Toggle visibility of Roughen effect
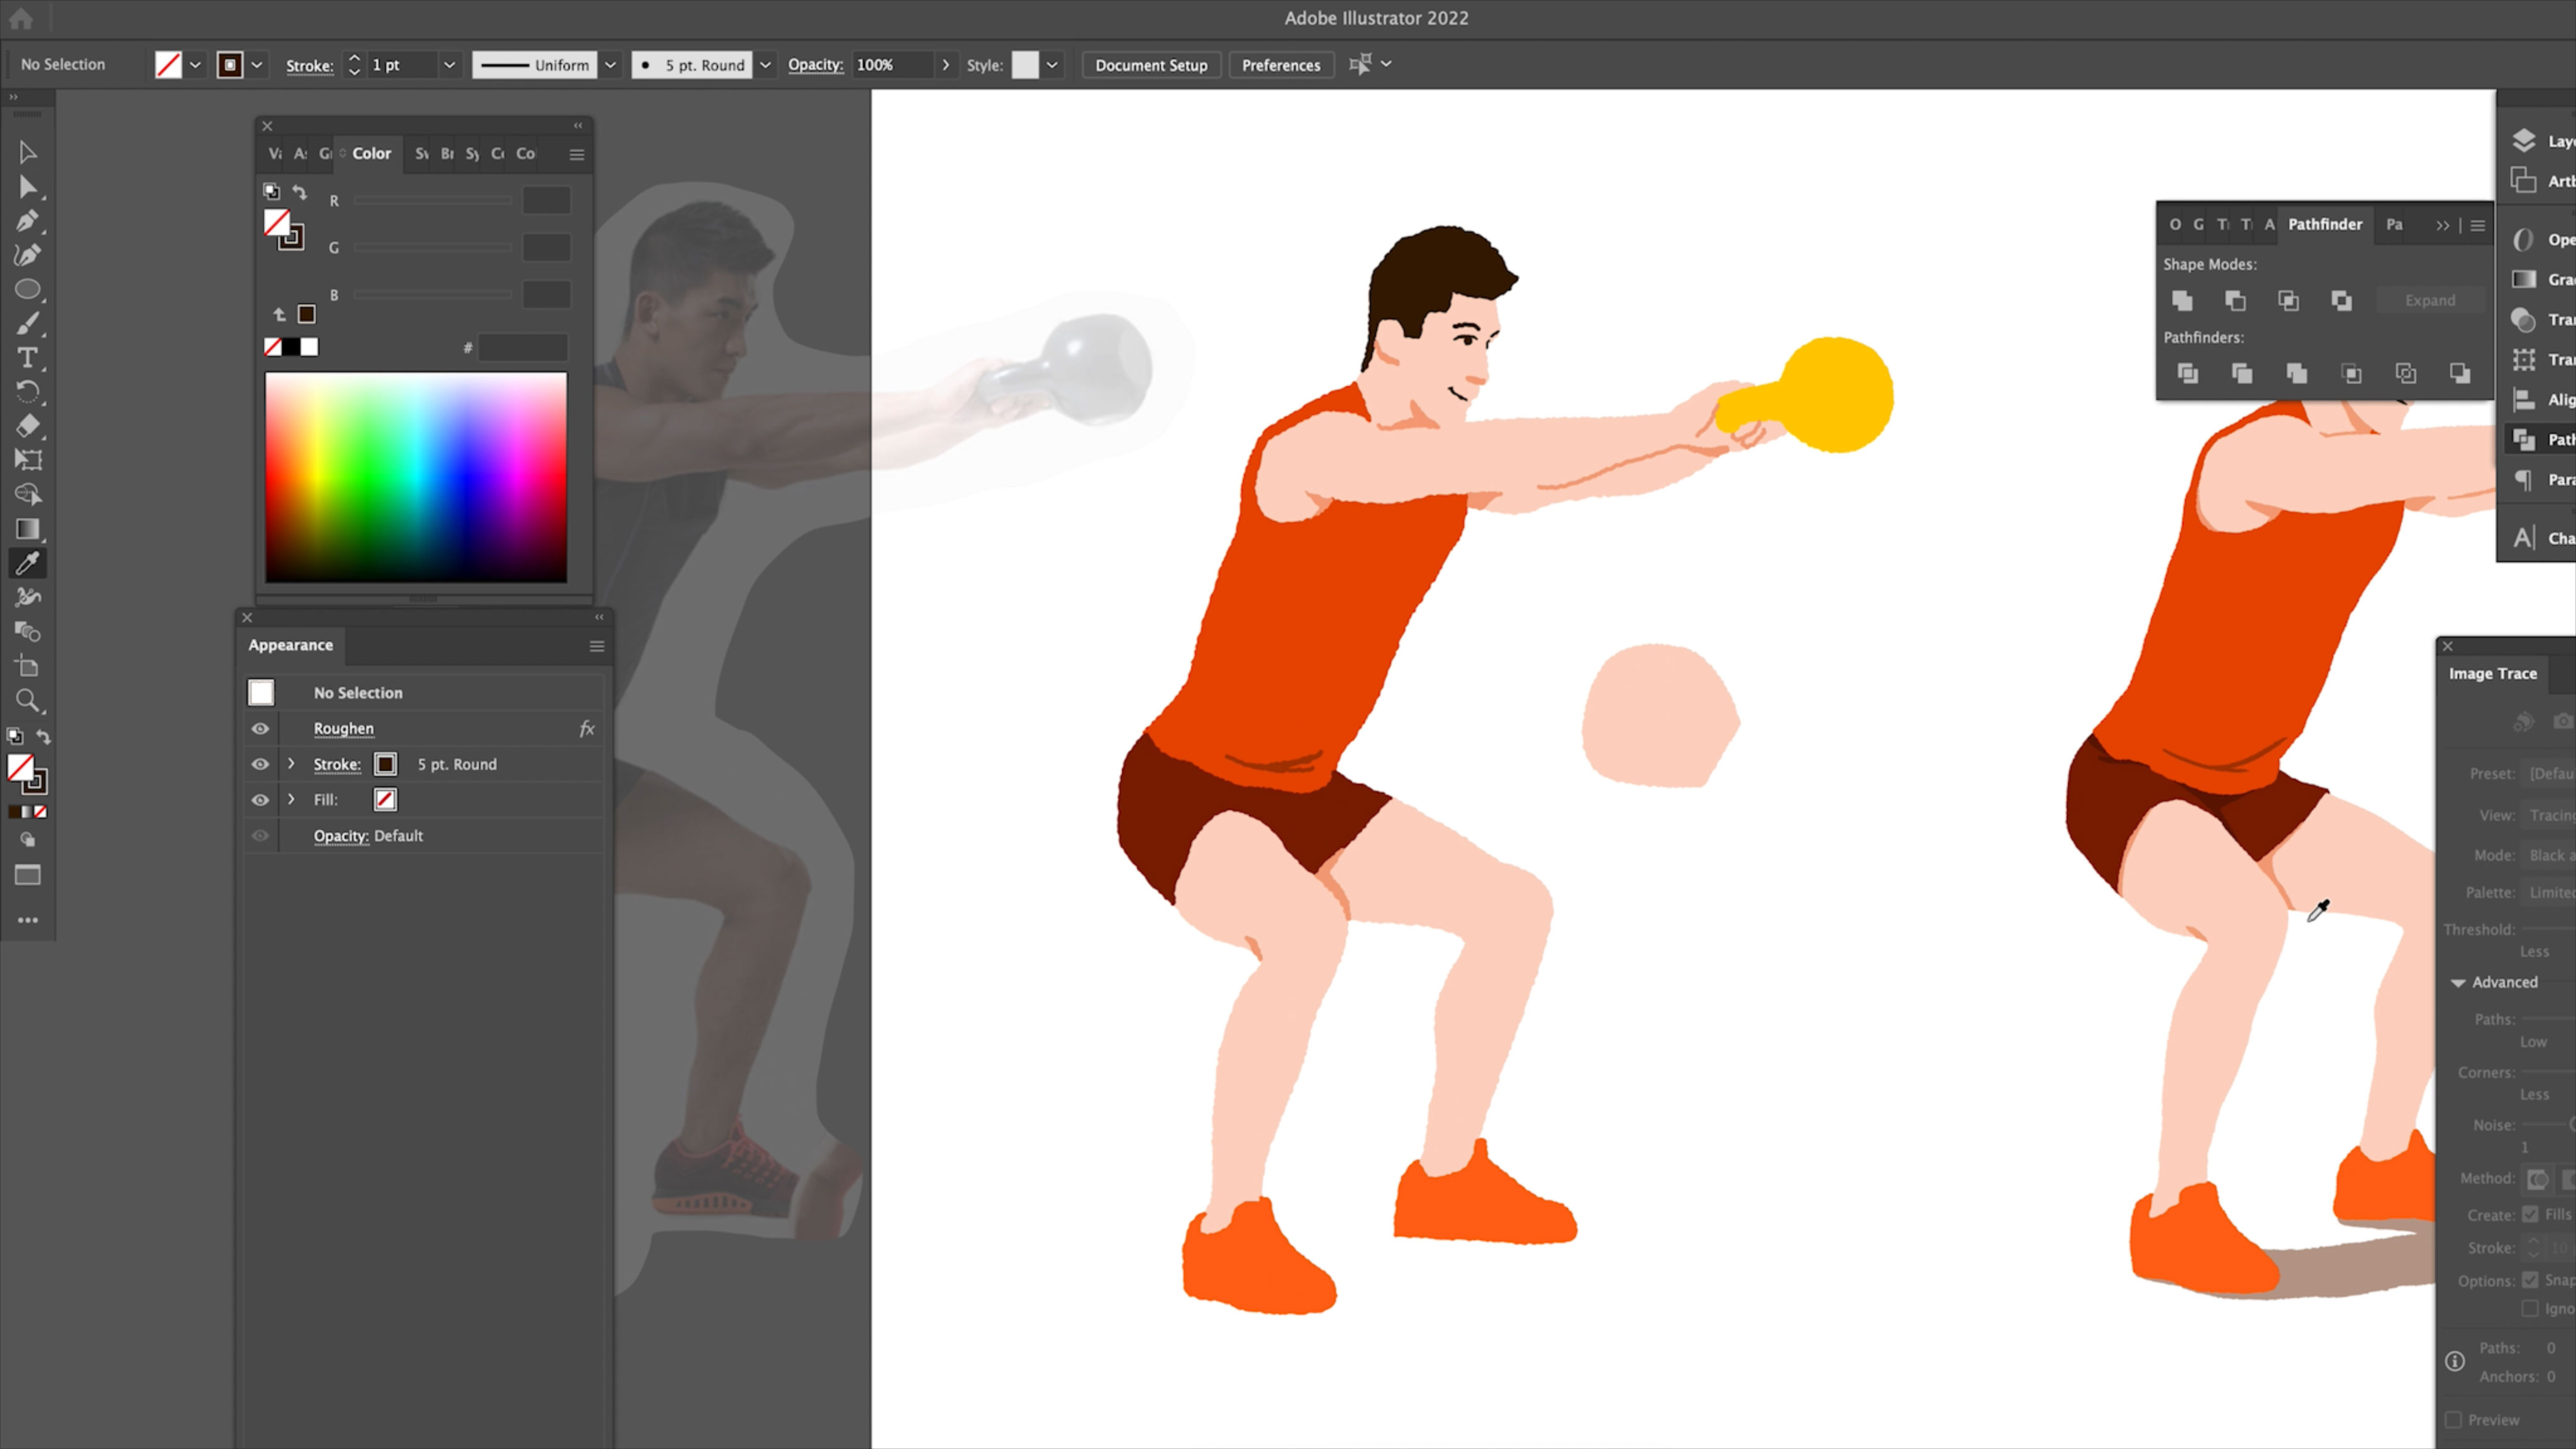2576x1449 pixels. click(260, 729)
